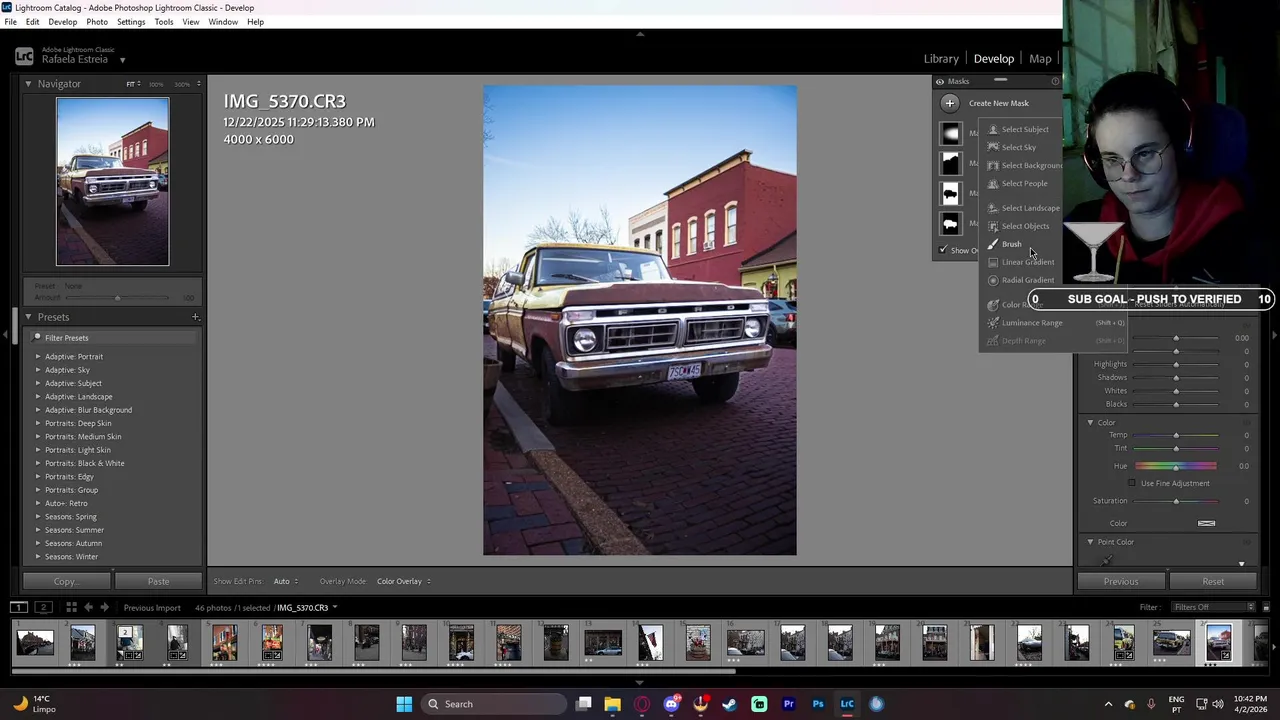Open the Masks panel help icon
The image size is (1280, 720).
[1055, 81]
